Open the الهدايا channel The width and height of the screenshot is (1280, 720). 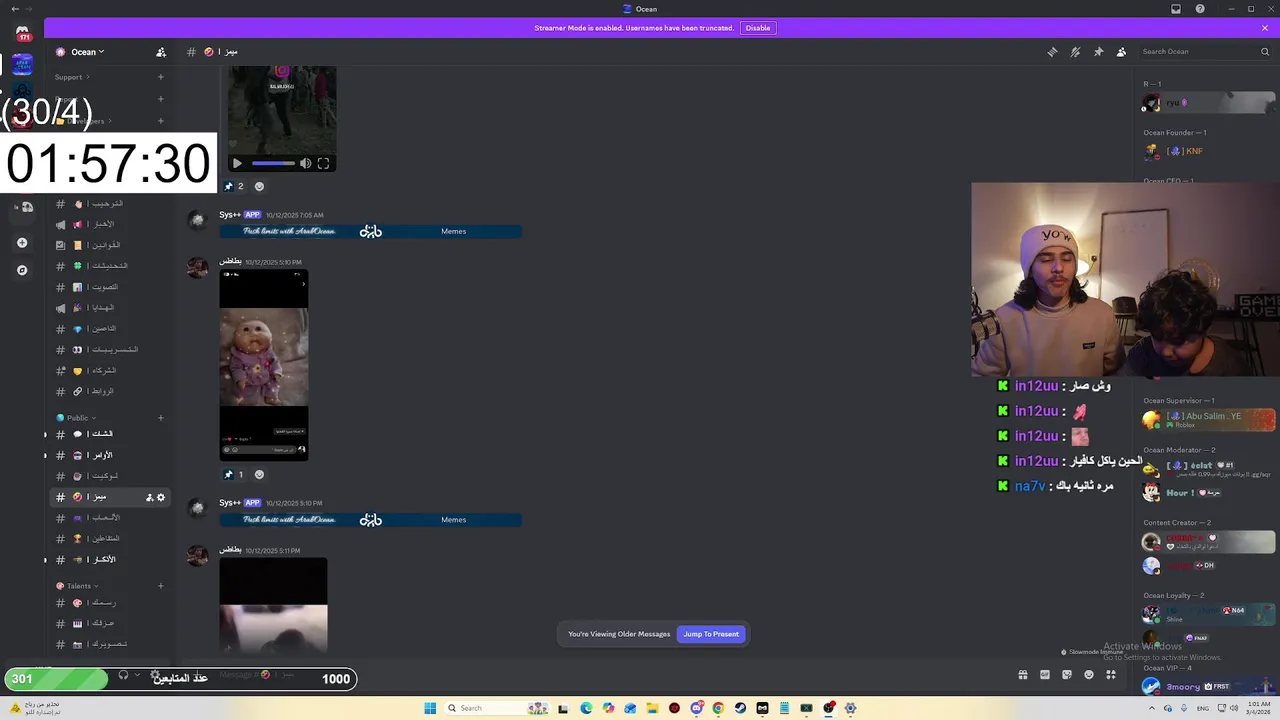pyautogui.click(x=110, y=308)
